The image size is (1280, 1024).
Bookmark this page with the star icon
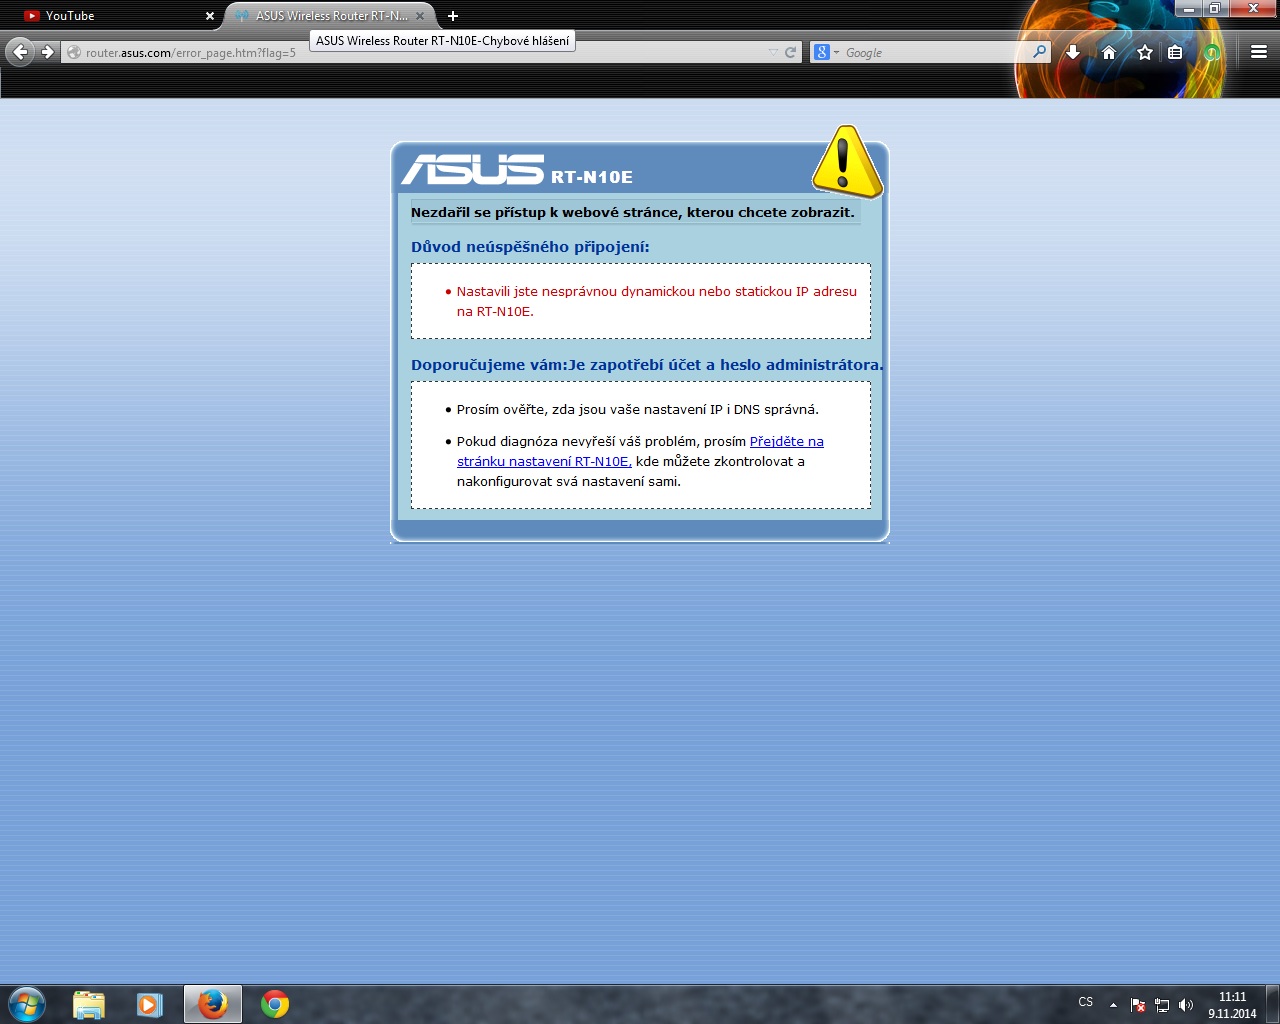[x=1144, y=52]
